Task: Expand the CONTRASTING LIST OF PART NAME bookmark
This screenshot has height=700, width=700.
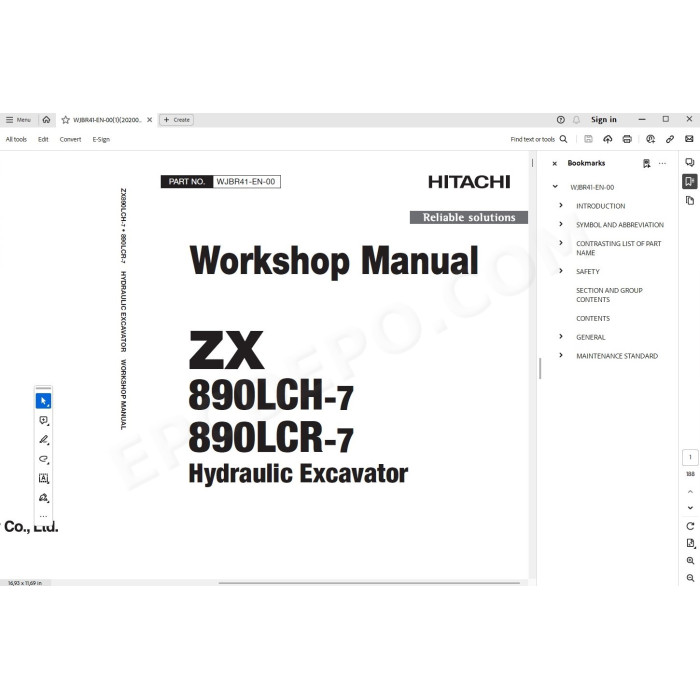Action: coord(561,243)
